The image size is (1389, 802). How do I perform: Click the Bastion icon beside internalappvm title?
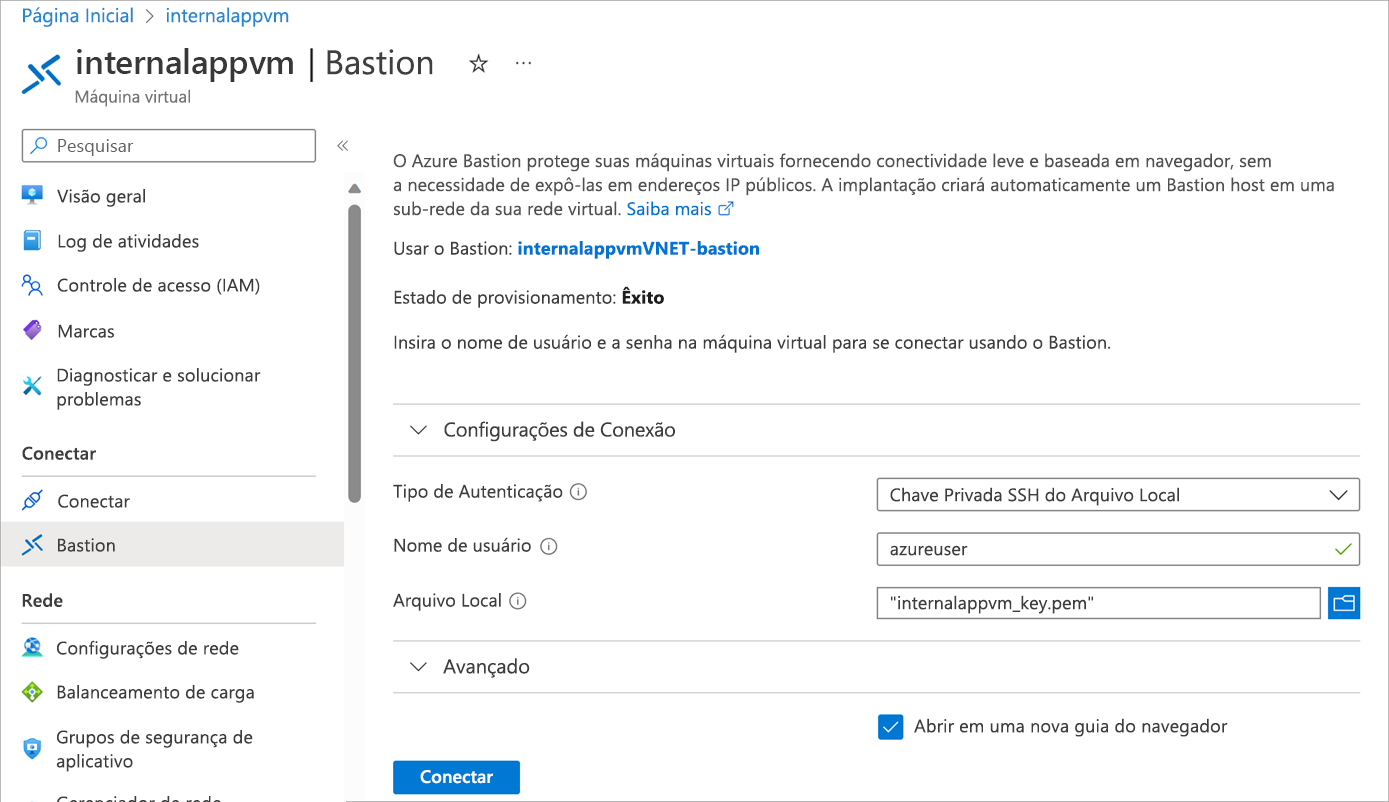(42, 75)
